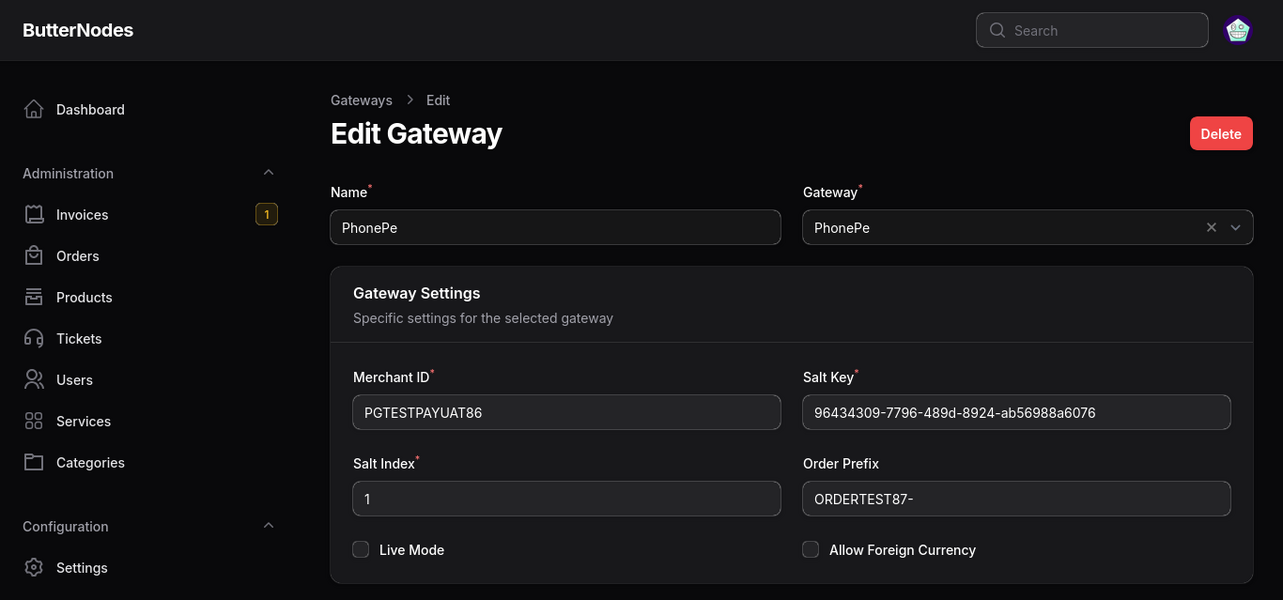Open the Gateway dropdown chevron
Screen dimensions: 1283x600
coord(1235,227)
